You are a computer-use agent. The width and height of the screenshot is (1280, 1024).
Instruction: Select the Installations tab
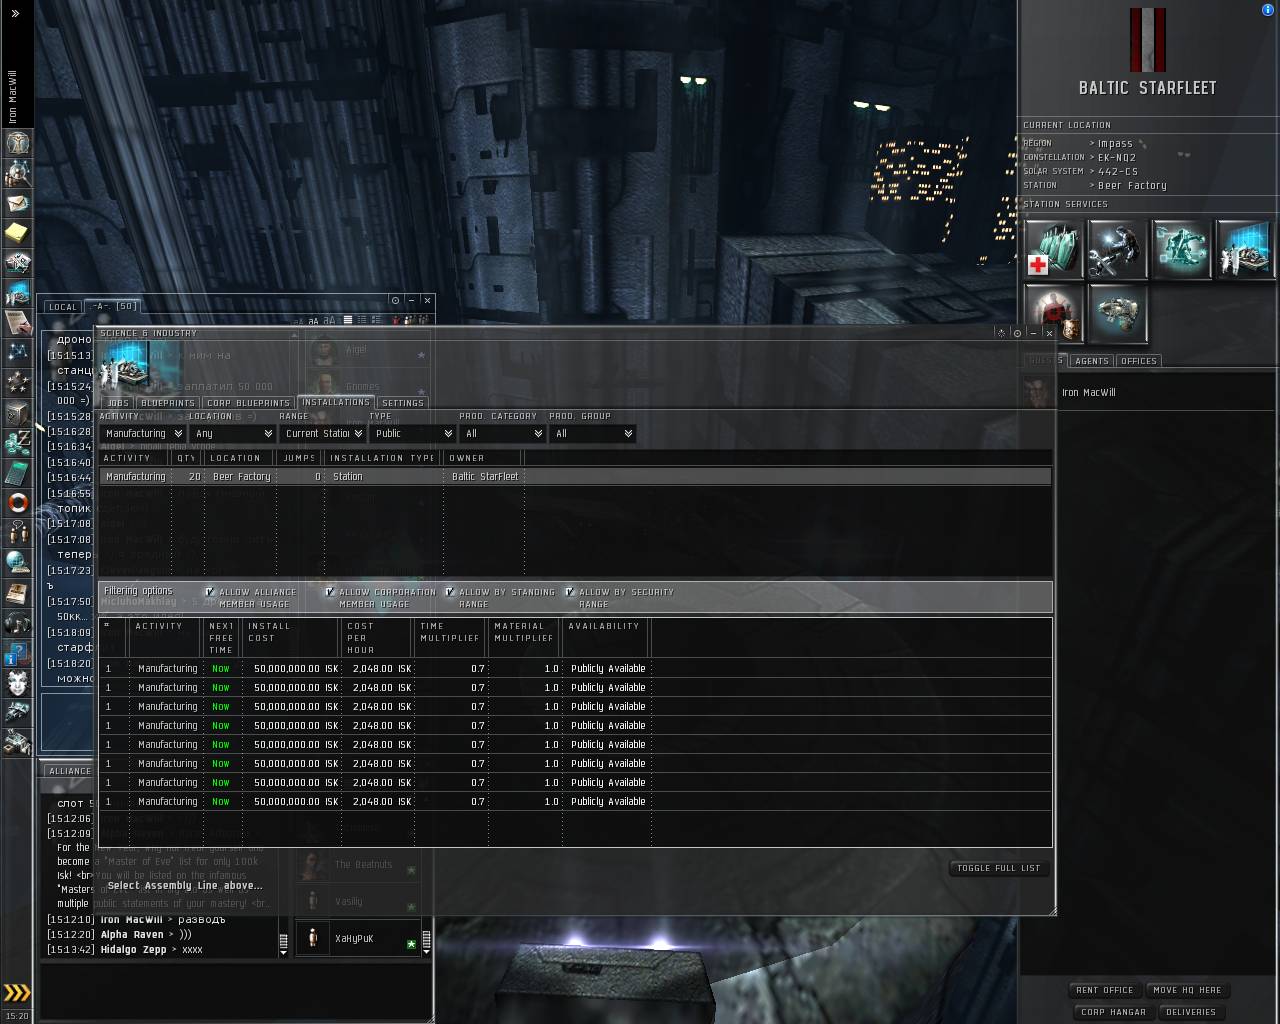coord(336,402)
